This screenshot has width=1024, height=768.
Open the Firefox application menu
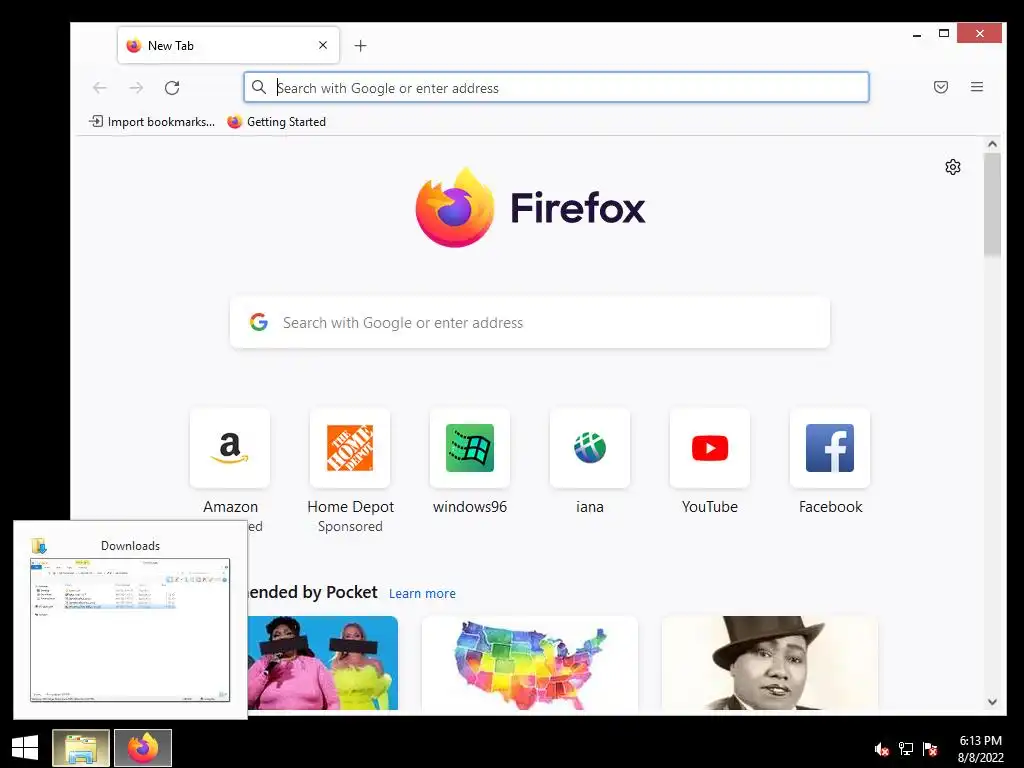[977, 87]
